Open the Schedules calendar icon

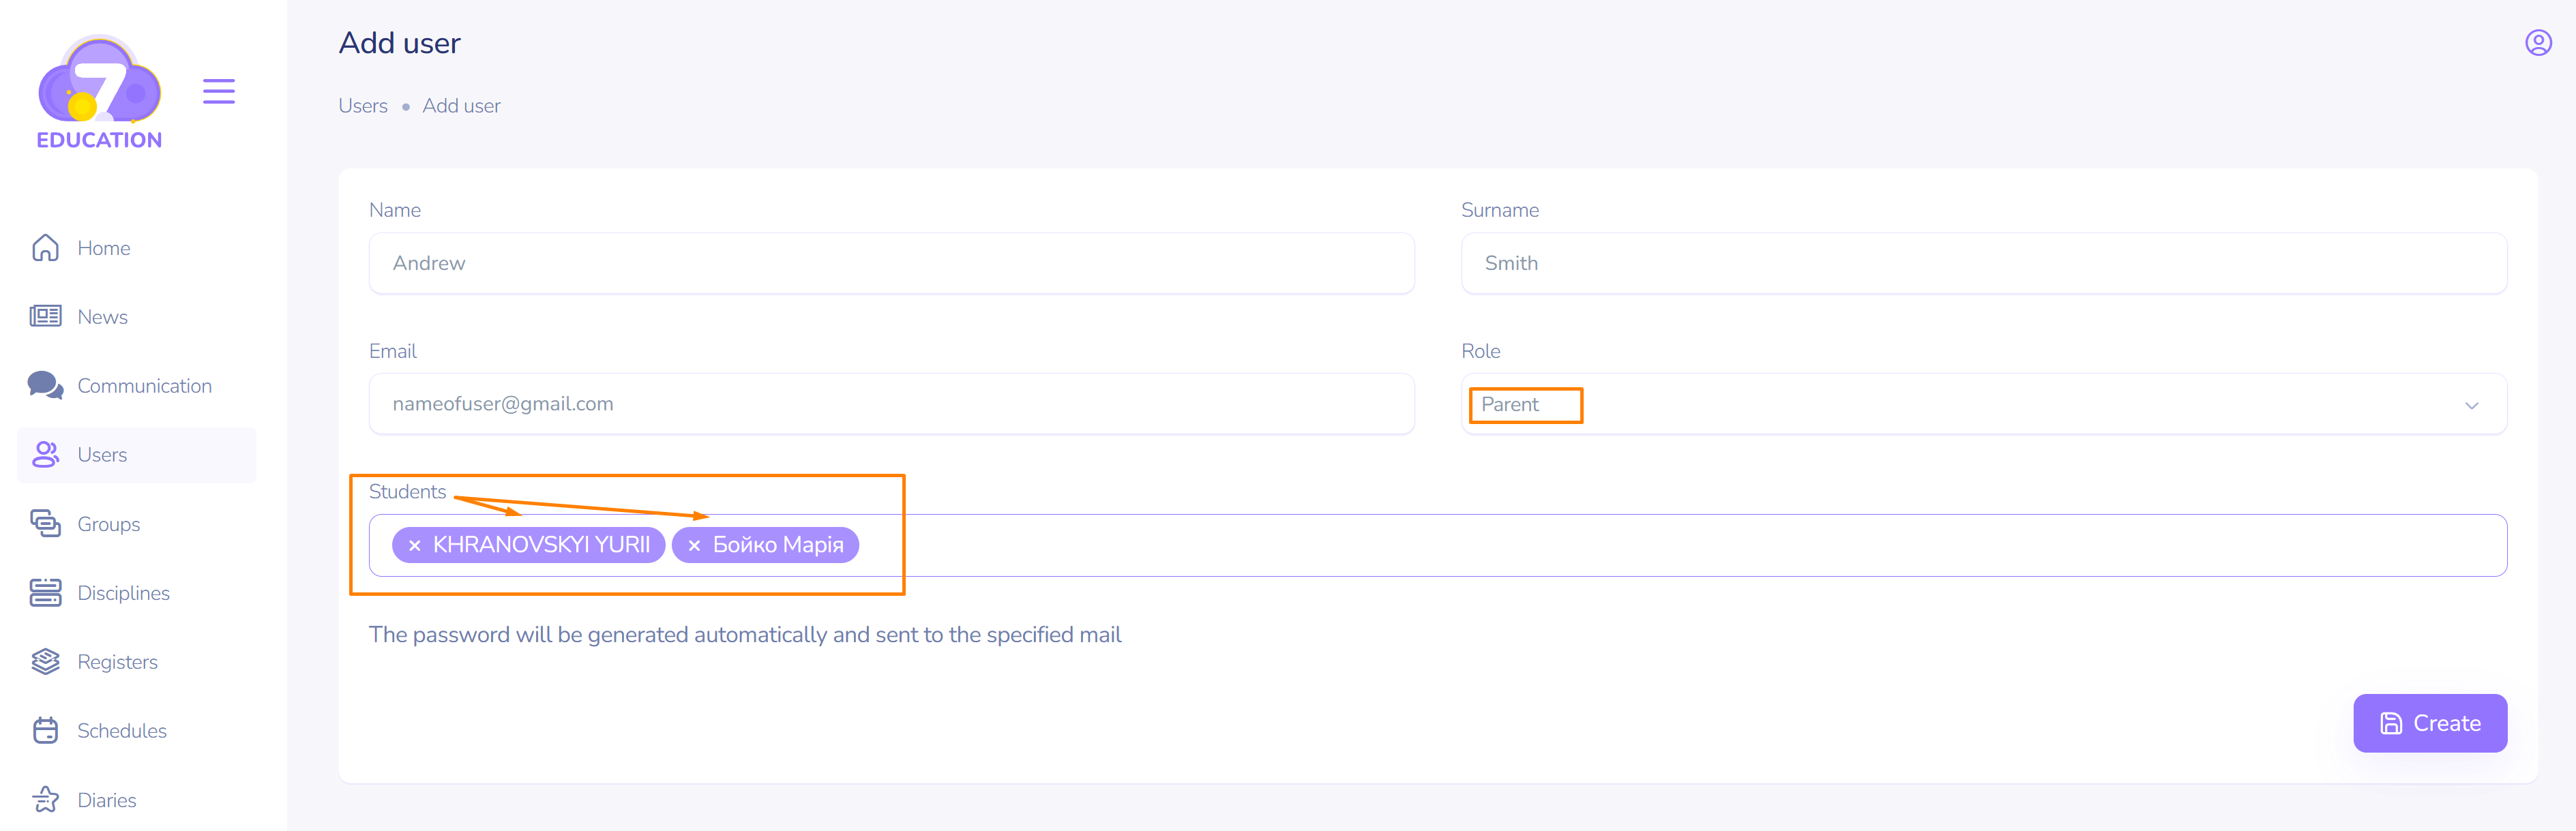pyautogui.click(x=45, y=731)
